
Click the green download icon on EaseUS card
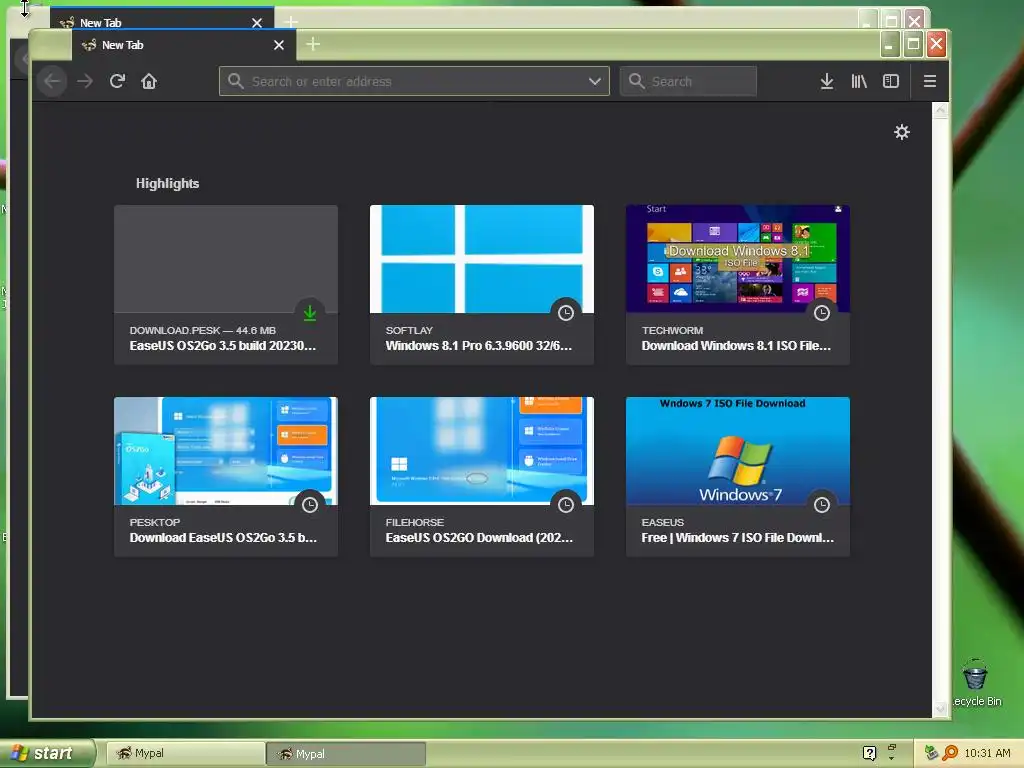pos(310,313)
